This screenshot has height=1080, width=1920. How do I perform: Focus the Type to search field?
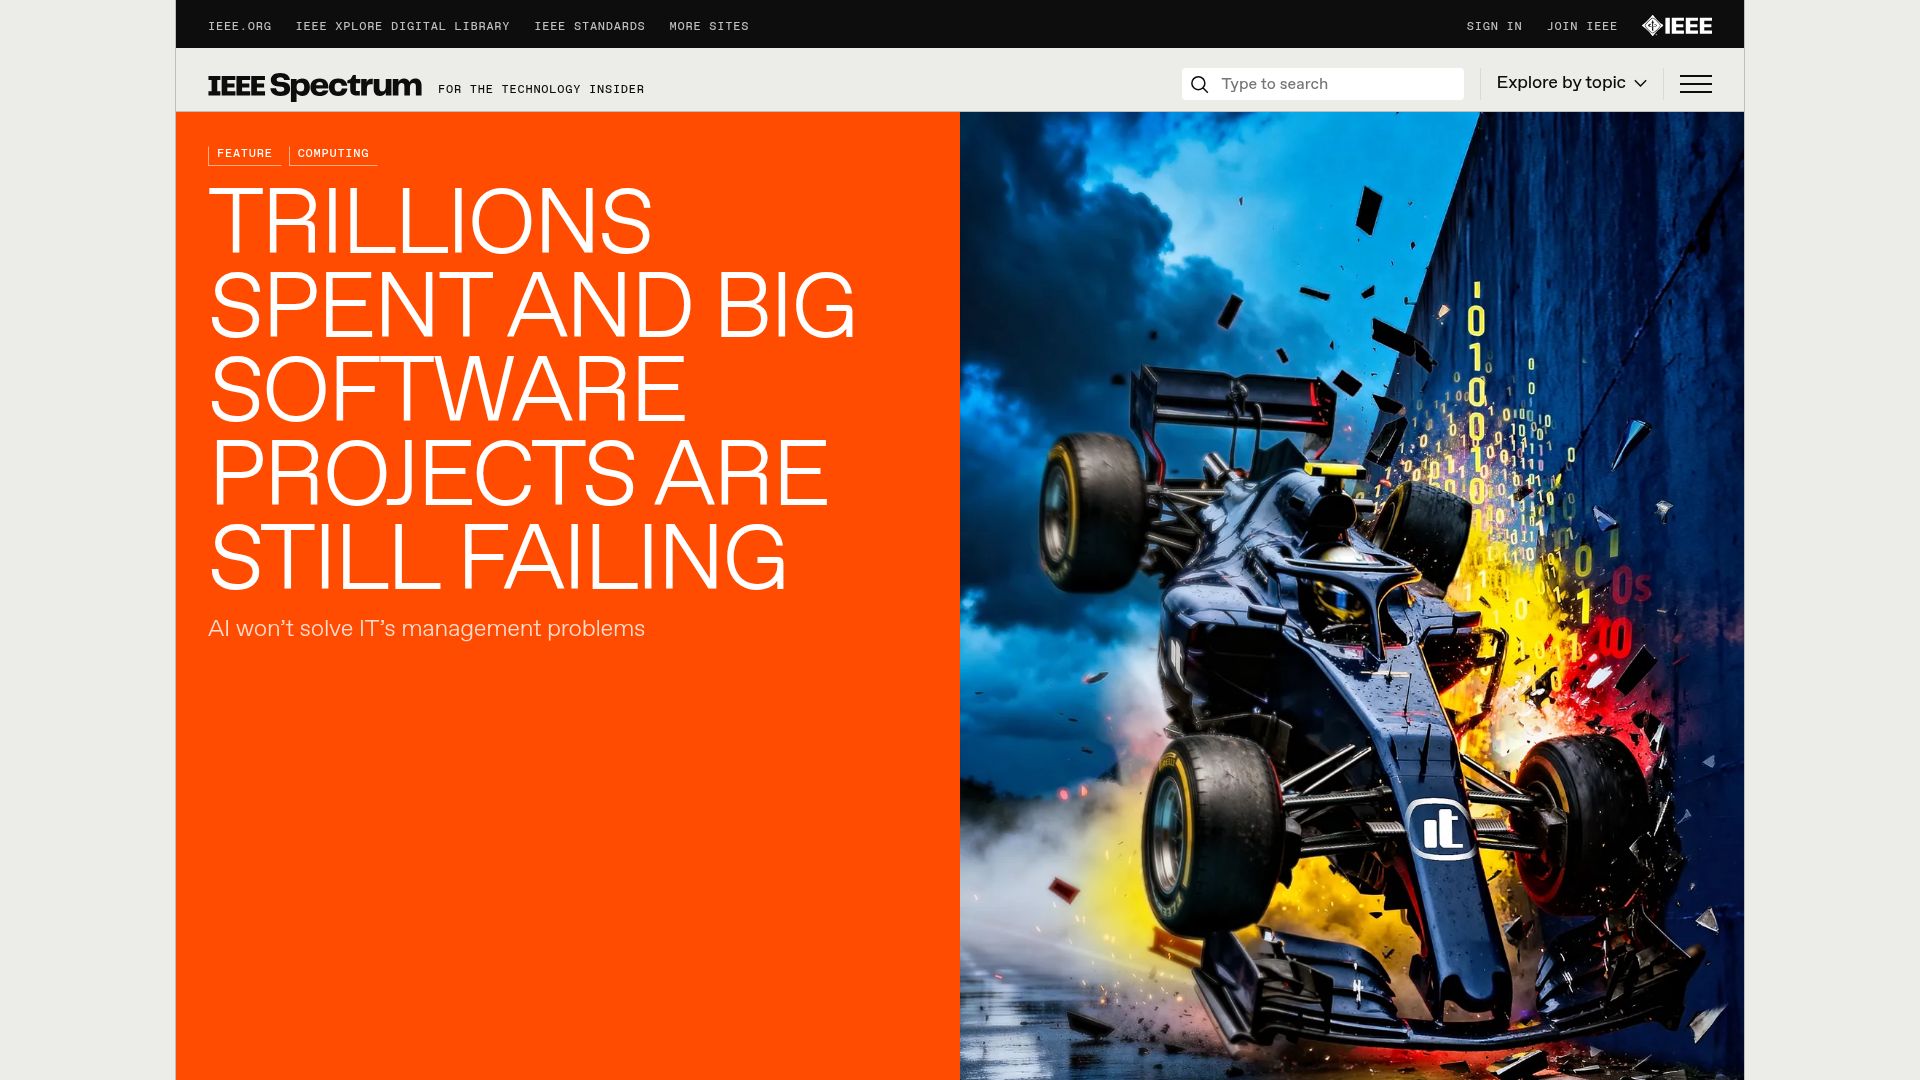click(x=1323, y=84)
